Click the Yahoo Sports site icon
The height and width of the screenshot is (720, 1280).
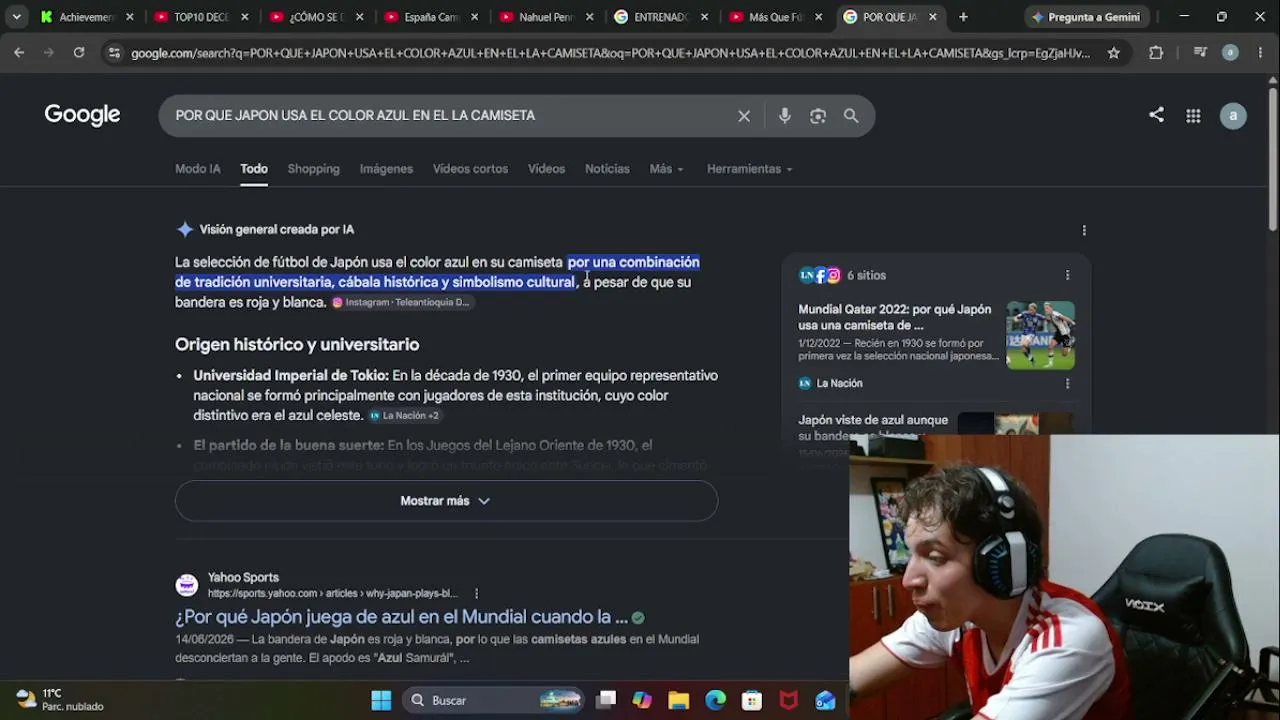pos(186,585)
